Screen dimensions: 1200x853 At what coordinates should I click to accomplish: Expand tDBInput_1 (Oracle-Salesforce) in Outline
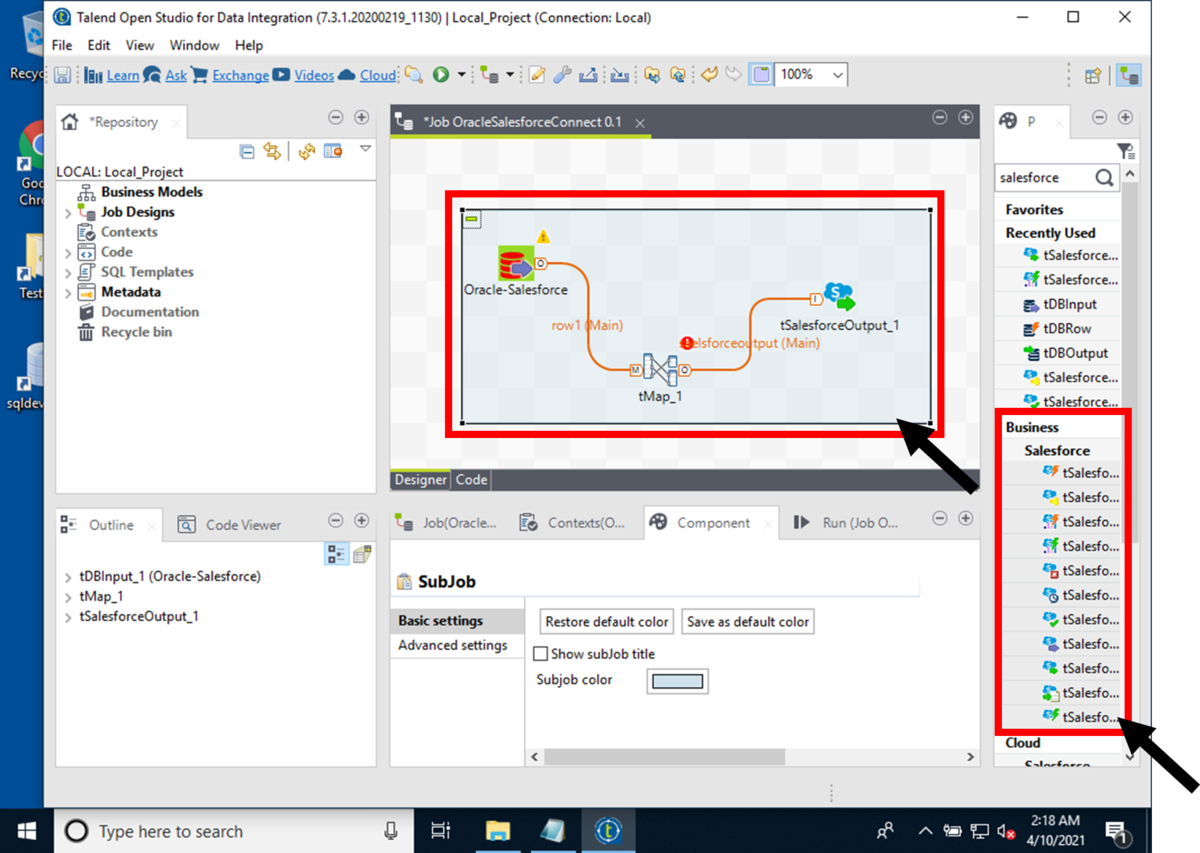(x=68, y=577)
